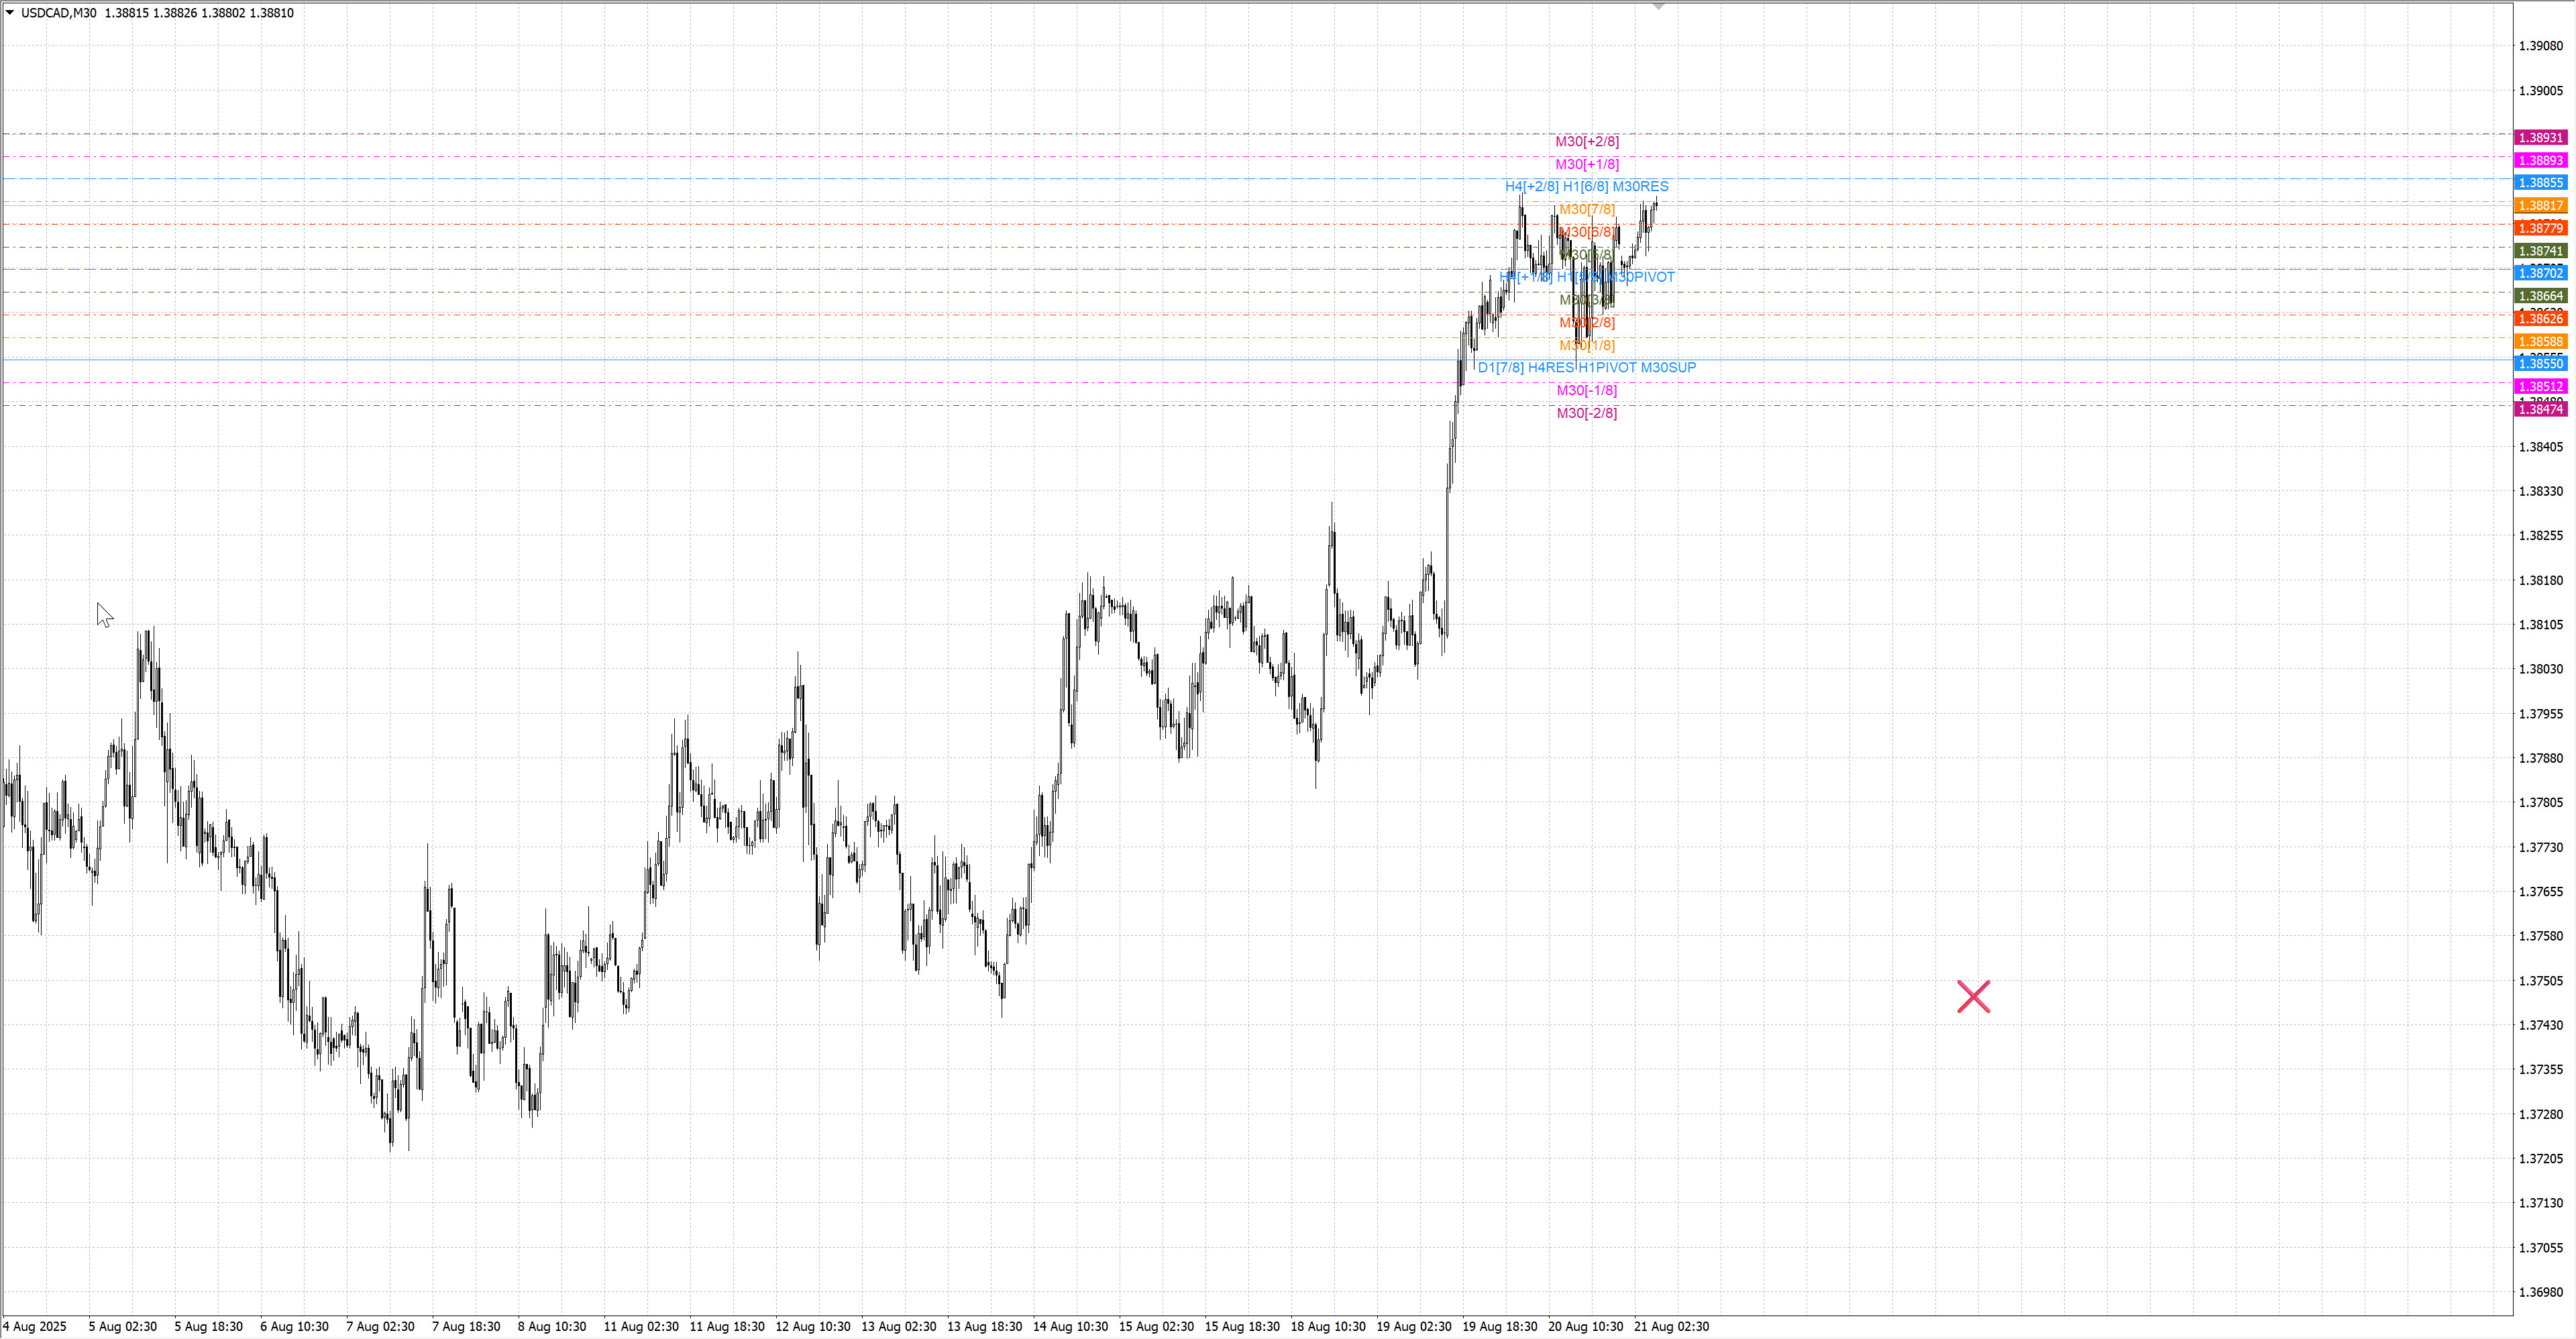Click the 4 Aug 2025 date label
This screenshot has height=1339, width=2576.
(35, 1326)
